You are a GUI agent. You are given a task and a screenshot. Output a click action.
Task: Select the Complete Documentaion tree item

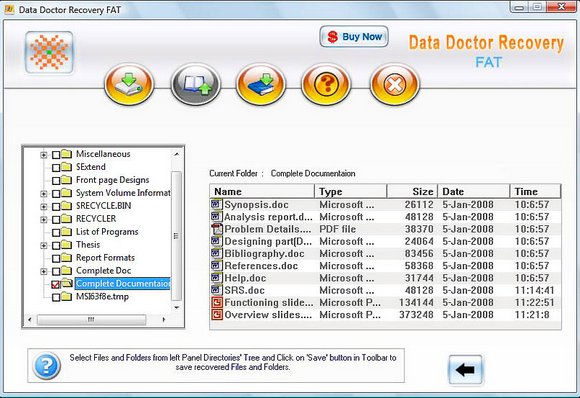tap(123, 284)
